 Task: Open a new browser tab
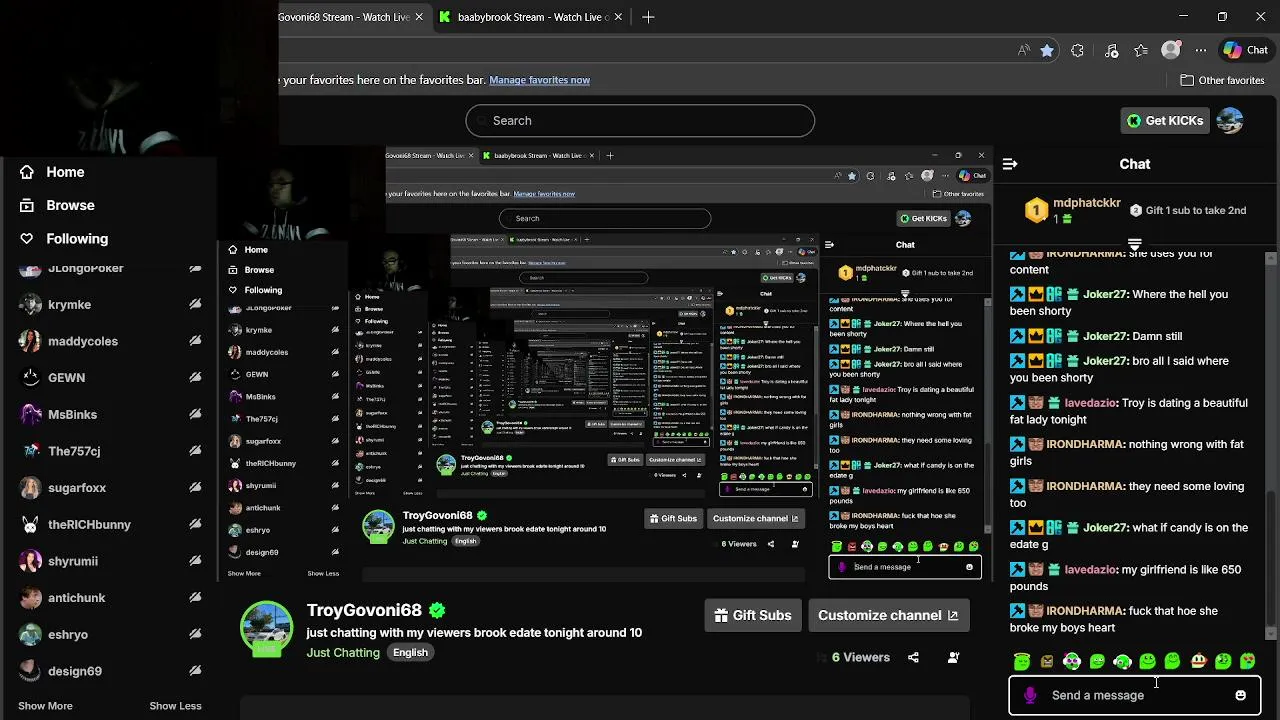tap(648, 17)
